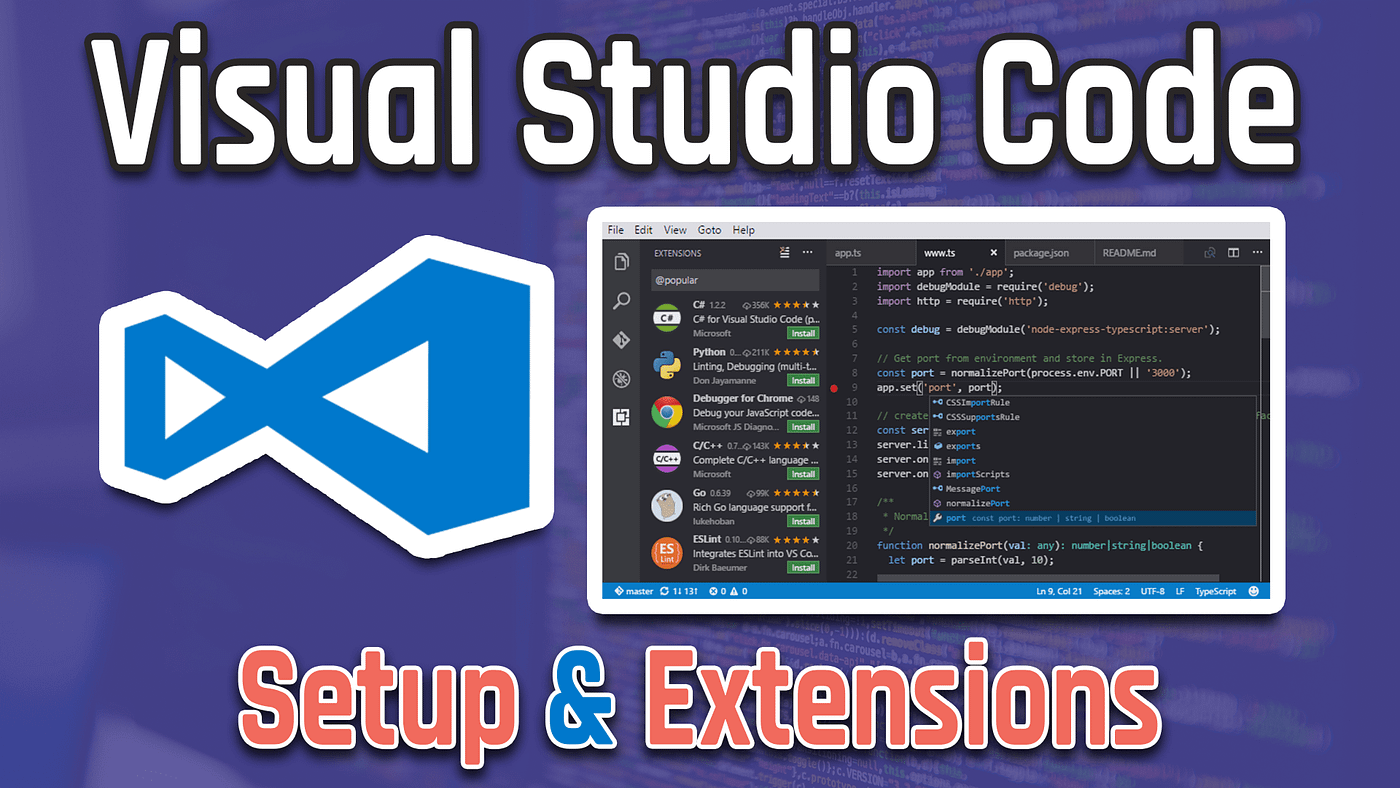Click the C# extension title text

click(x=699, y=304)
